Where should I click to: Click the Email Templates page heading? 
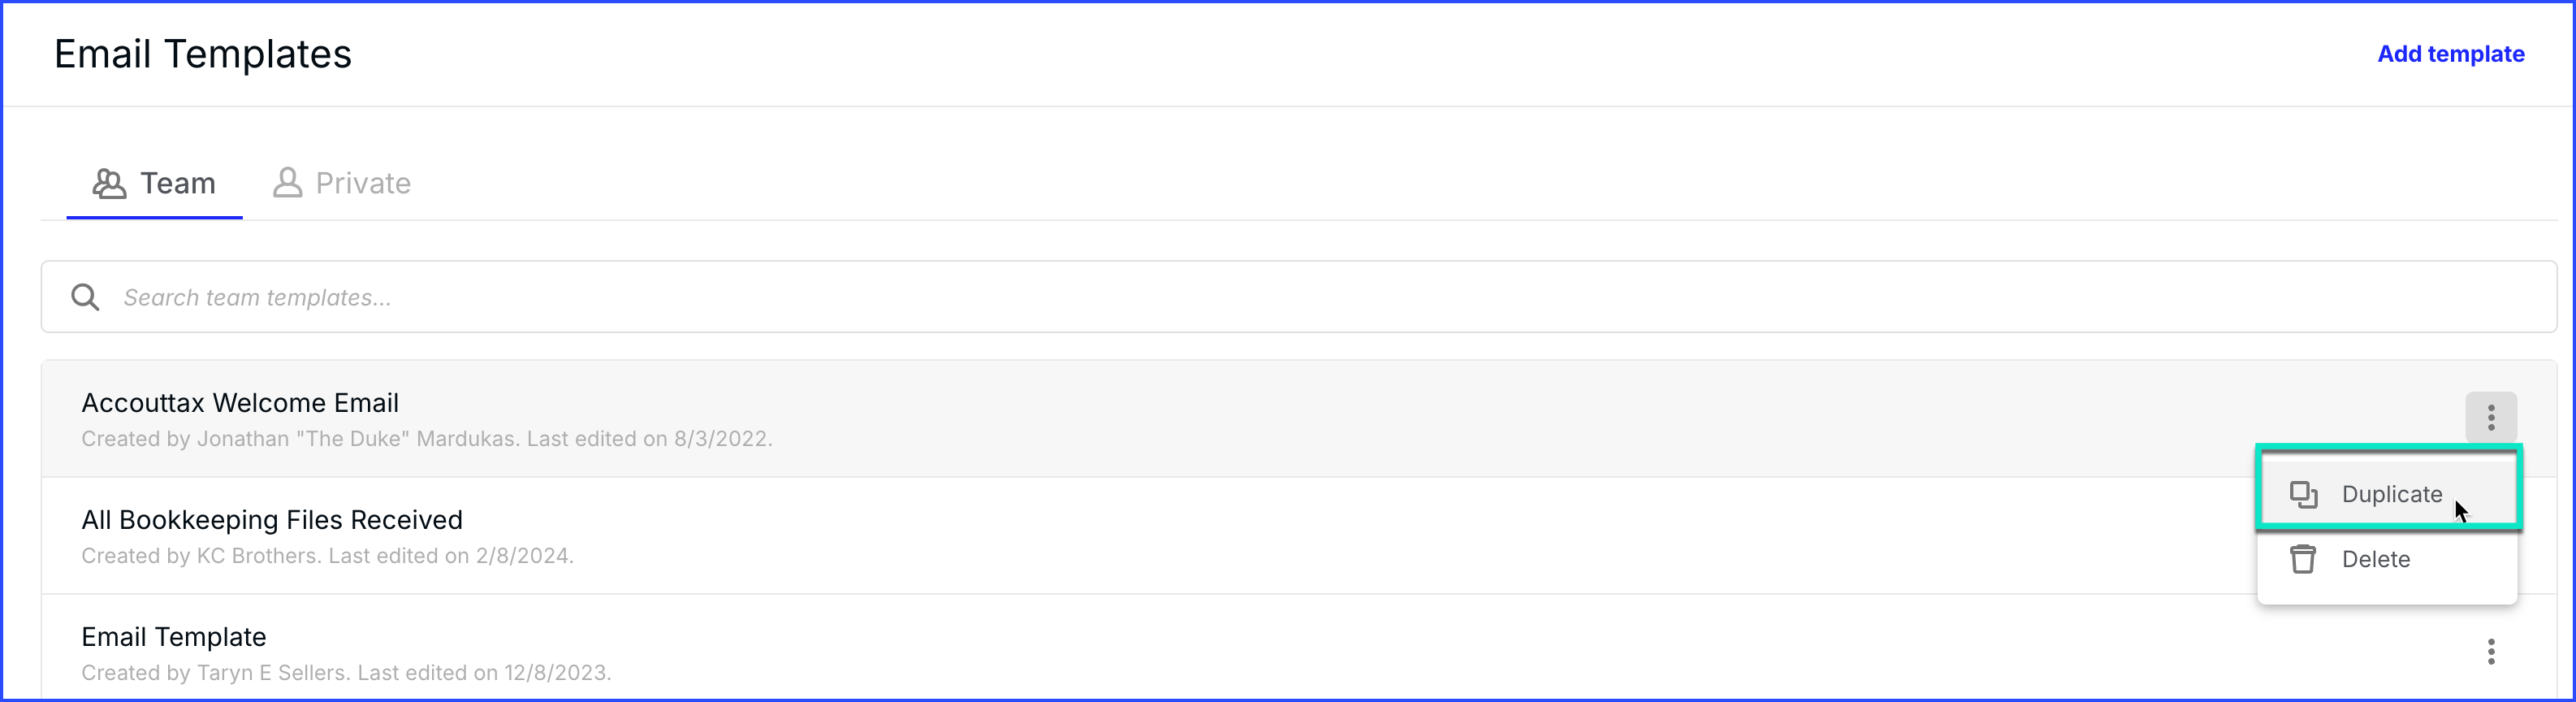click(x=203, y=54)
